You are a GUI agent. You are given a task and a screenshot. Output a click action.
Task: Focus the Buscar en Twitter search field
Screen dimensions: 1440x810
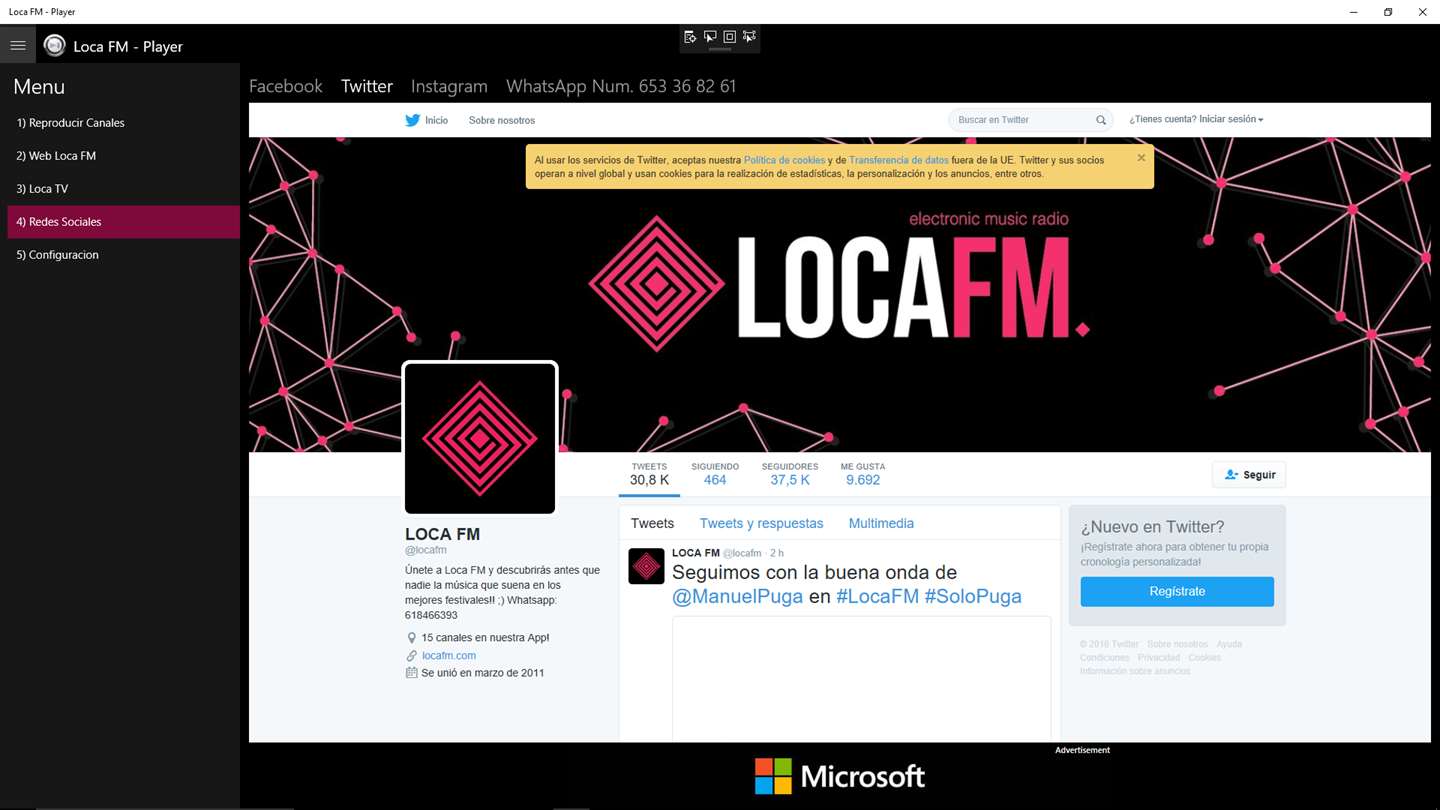point(1031,120)
